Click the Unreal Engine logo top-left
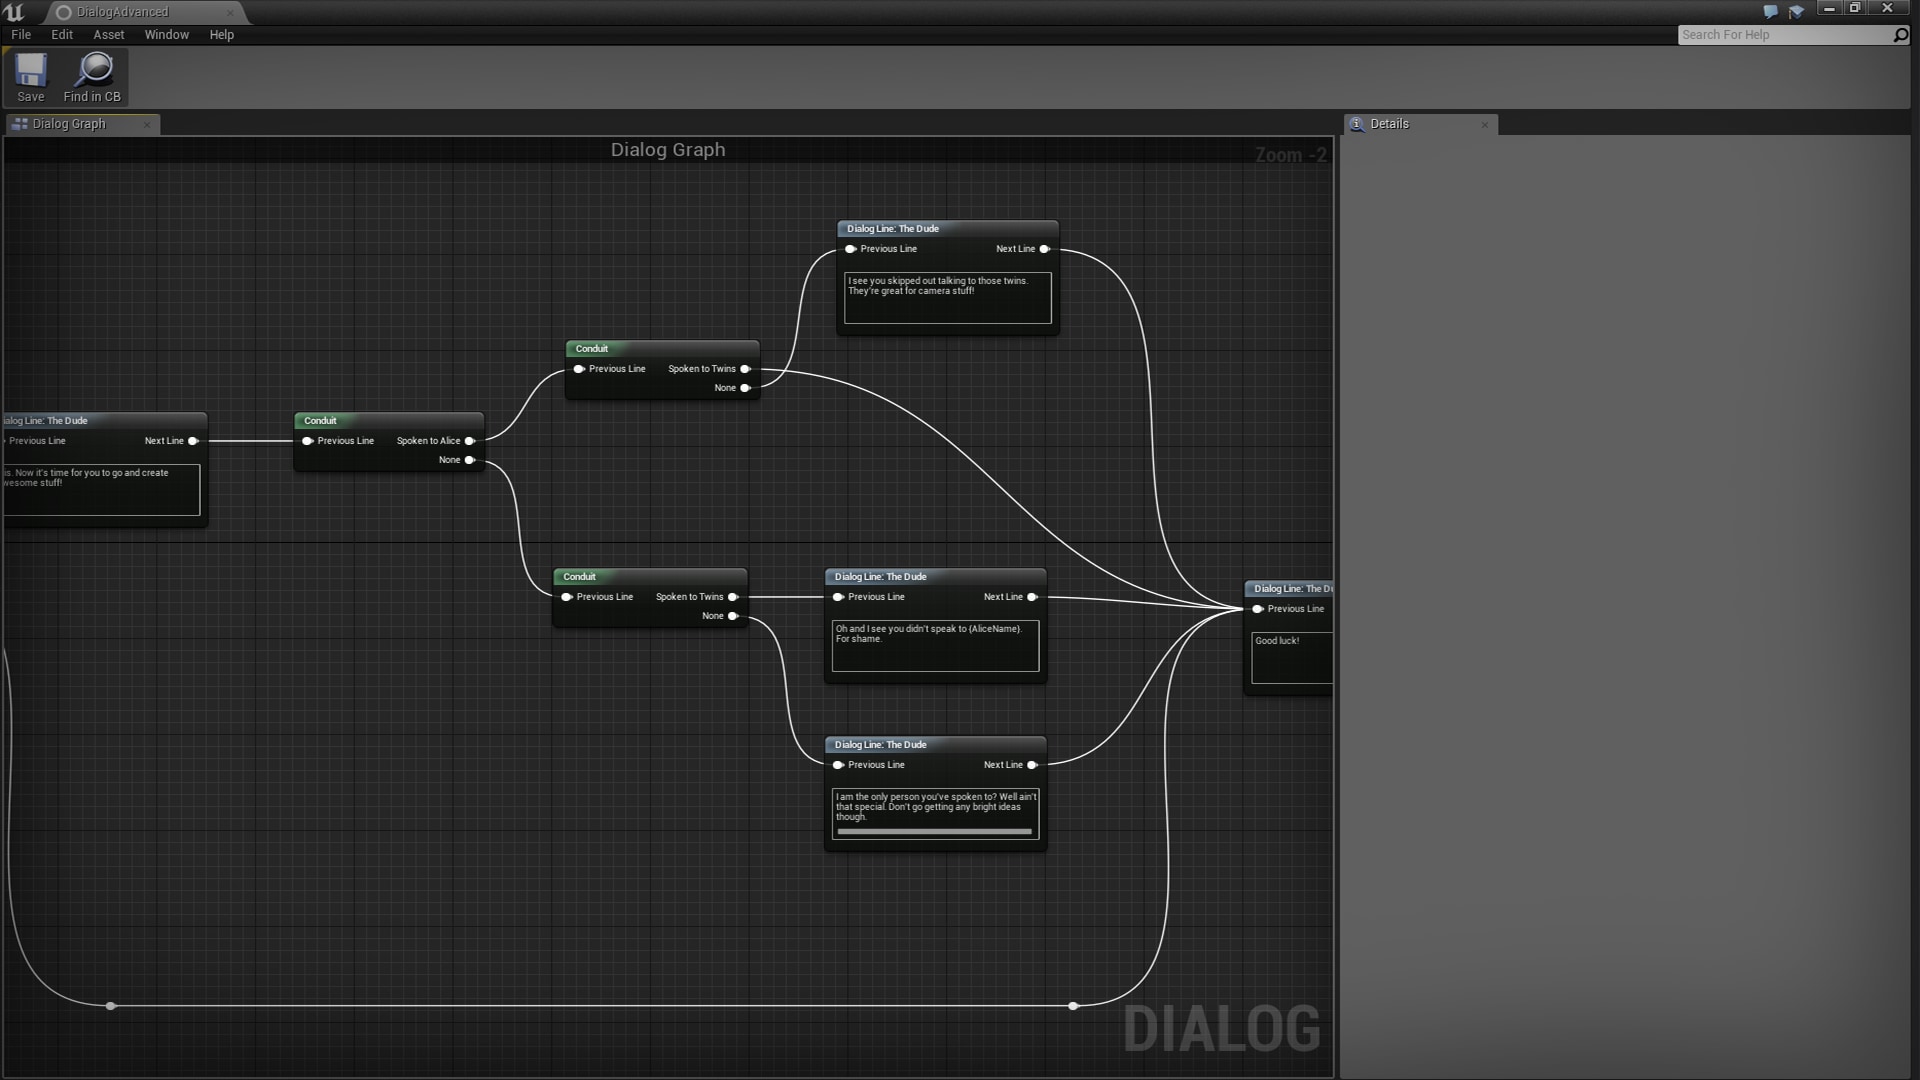 pyautogui.click(x=14, y=12)
